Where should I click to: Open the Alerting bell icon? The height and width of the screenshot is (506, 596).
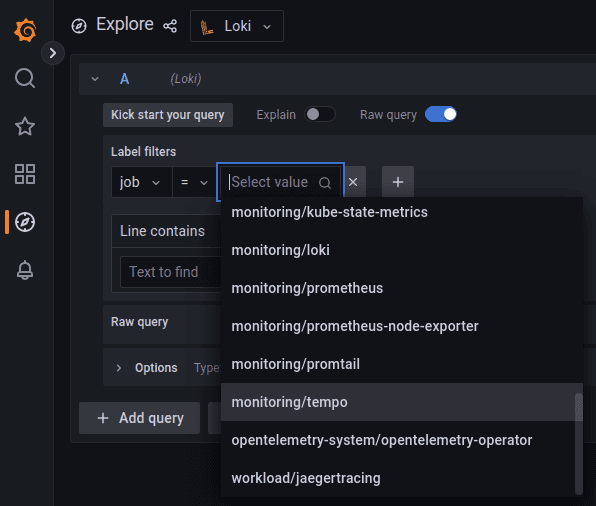pos(25,270)
